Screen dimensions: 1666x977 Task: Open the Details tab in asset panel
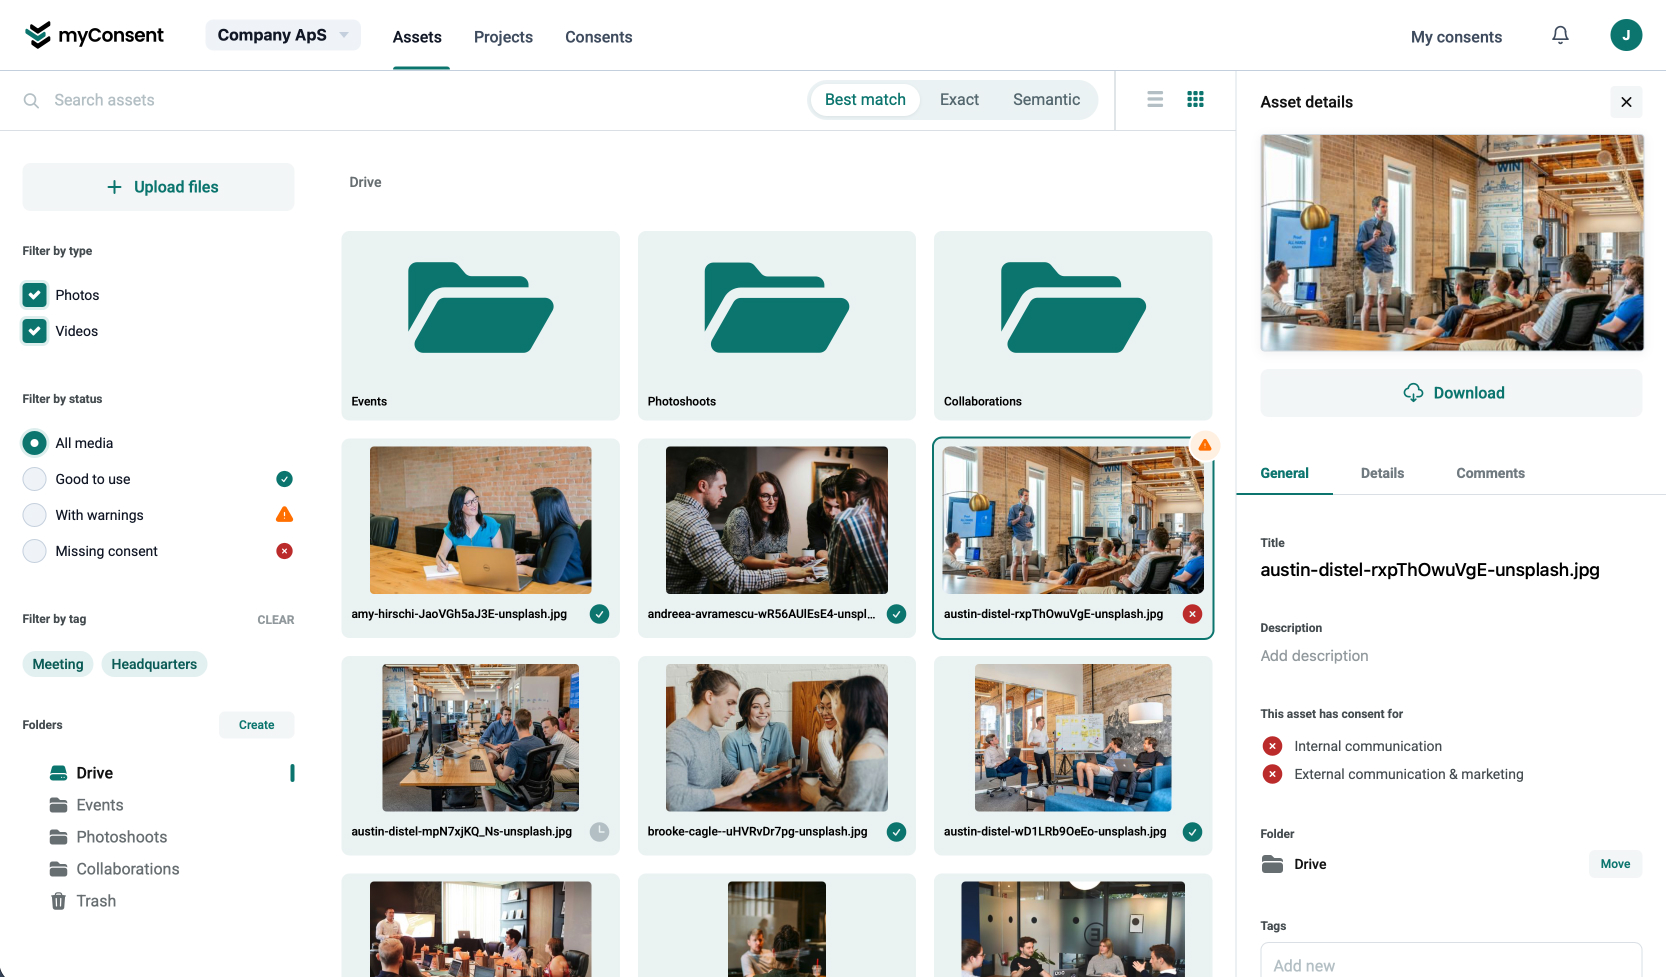click(1382, 473)
